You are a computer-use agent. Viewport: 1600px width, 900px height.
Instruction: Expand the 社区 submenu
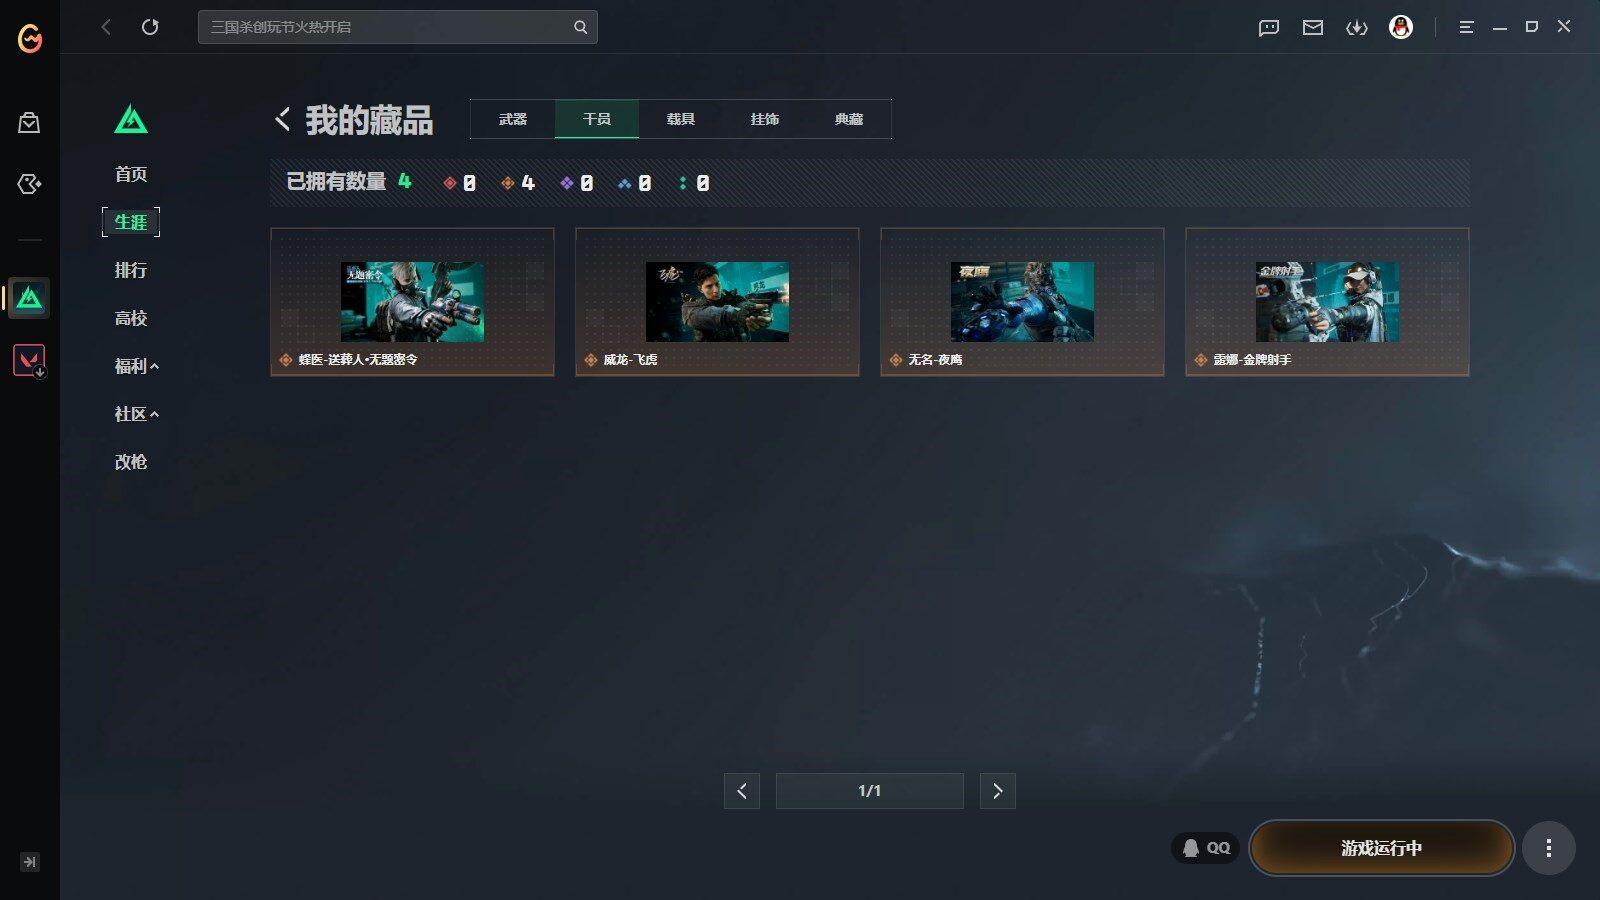(x=137, y=414)
